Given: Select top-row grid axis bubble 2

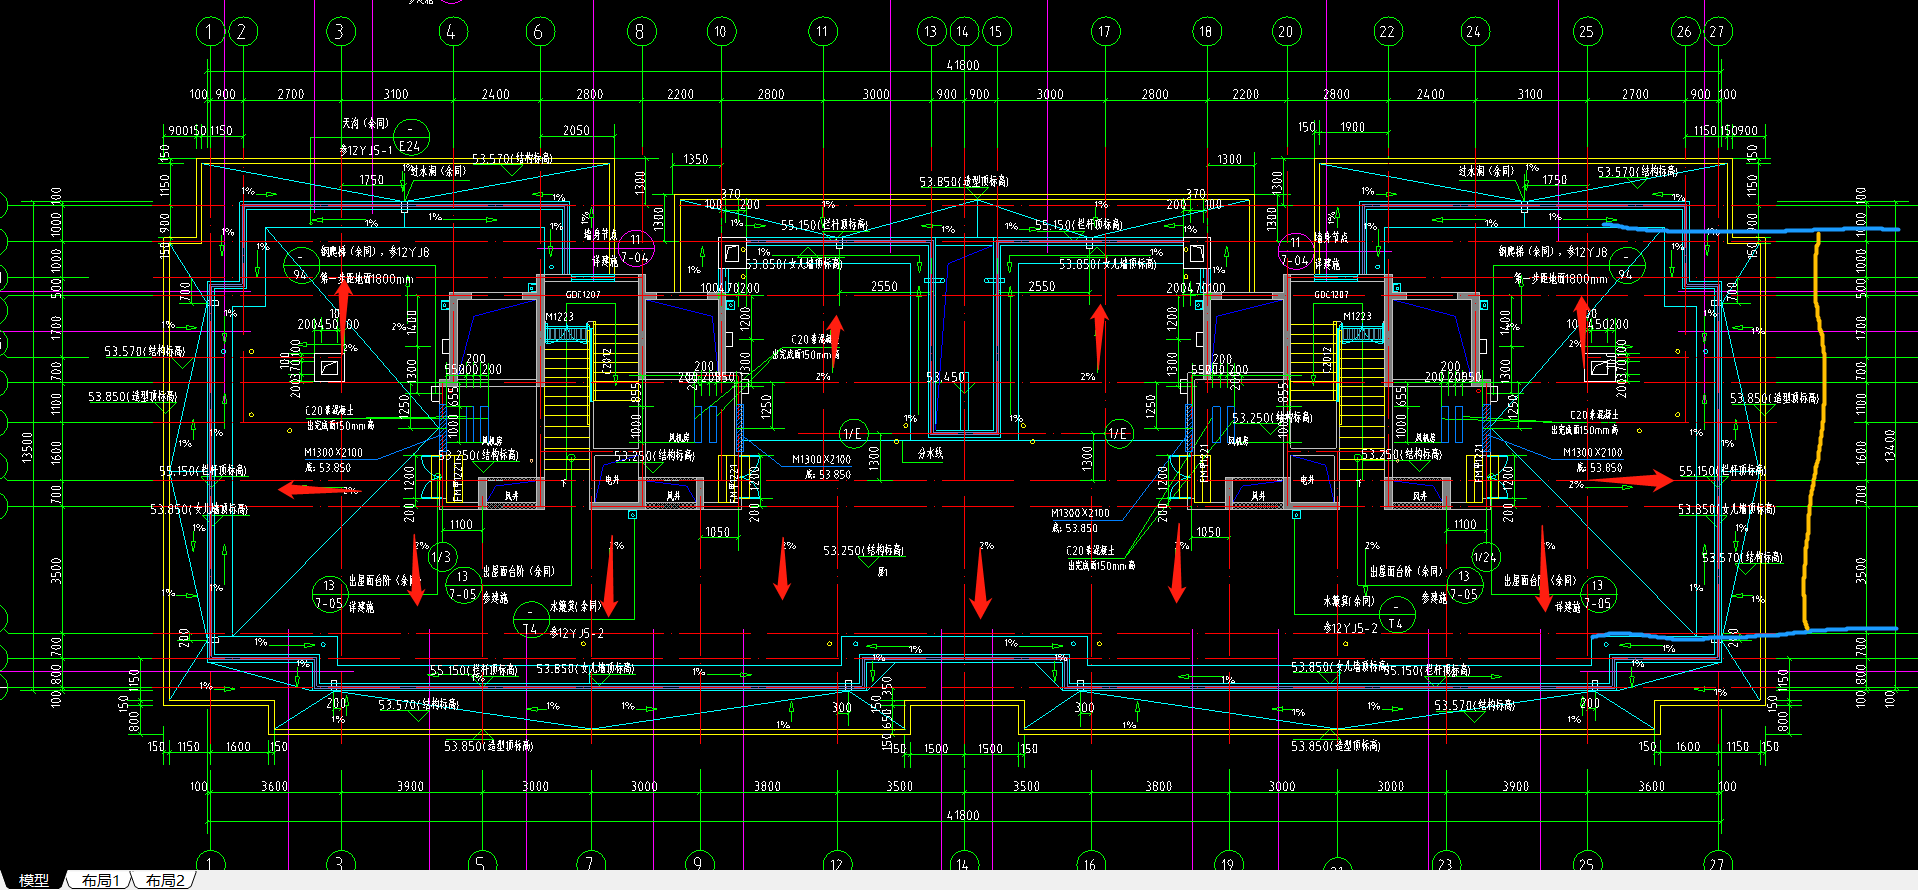Looking at the screenshot, I should [x=242, y=31].
